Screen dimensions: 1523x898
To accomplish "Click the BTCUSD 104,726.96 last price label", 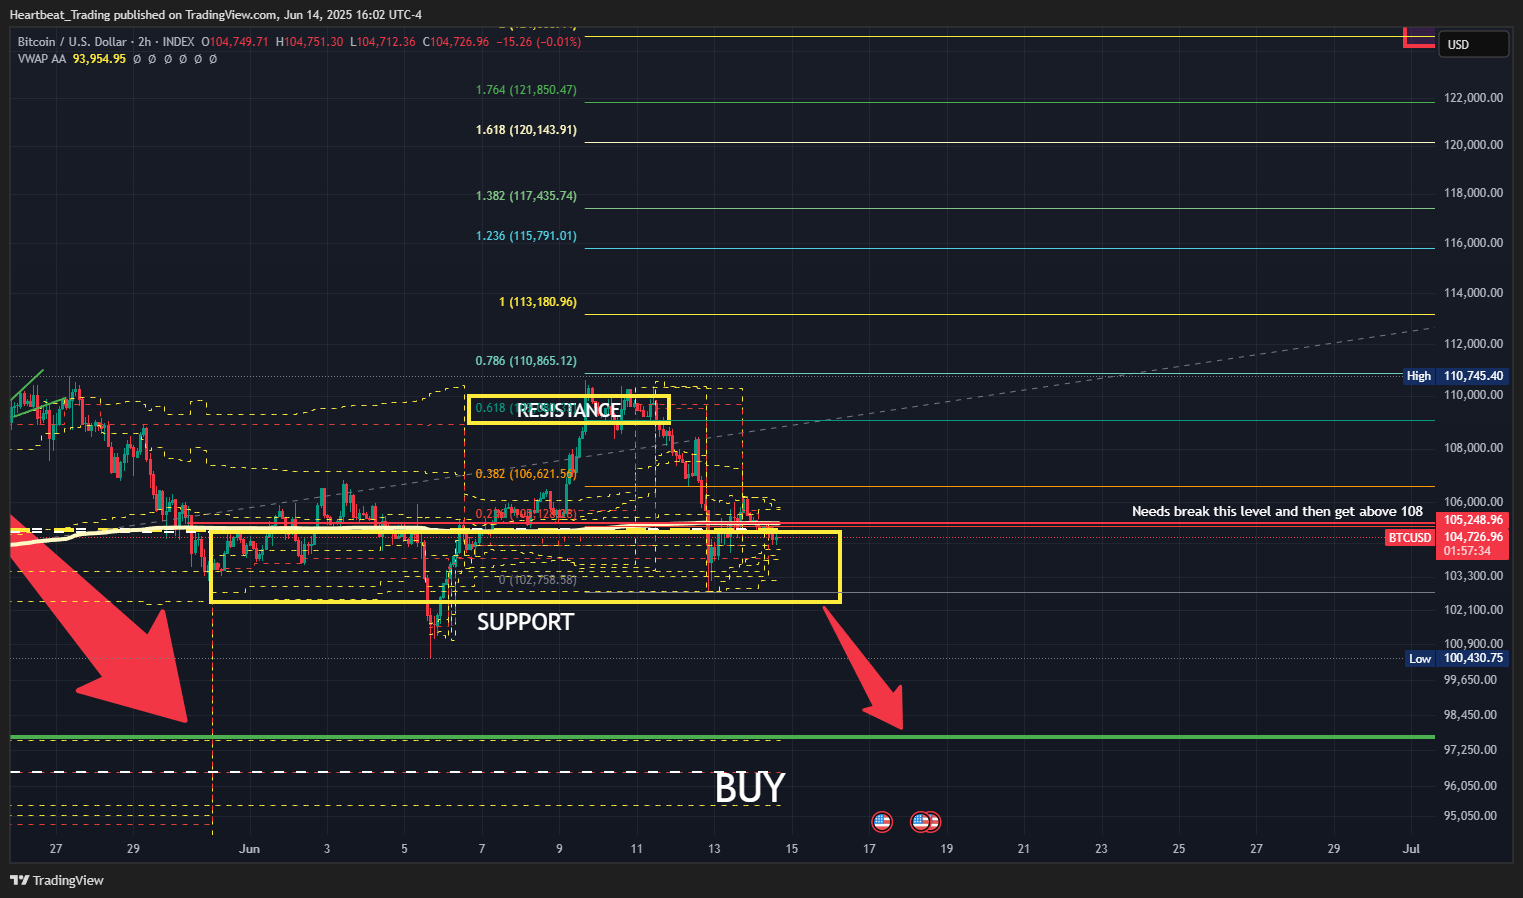I will (1446, 537).
